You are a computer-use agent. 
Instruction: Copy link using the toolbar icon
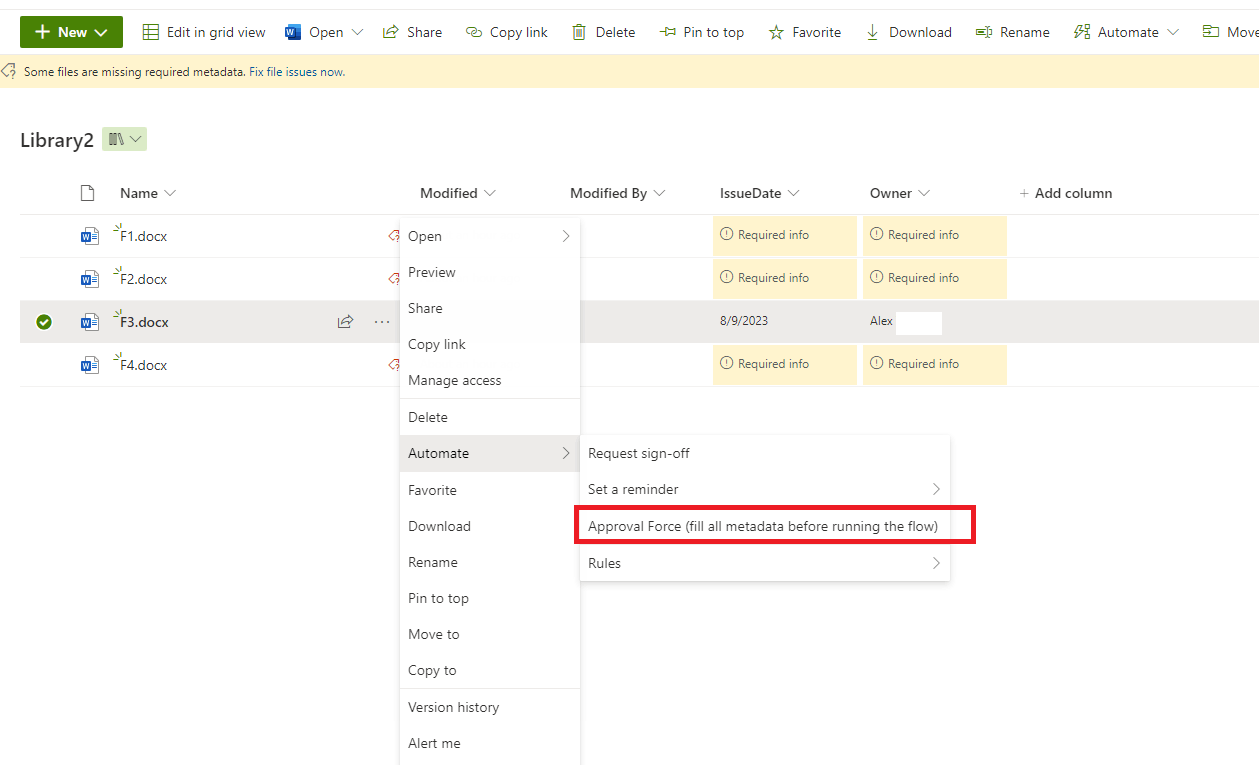coord(506,31)
